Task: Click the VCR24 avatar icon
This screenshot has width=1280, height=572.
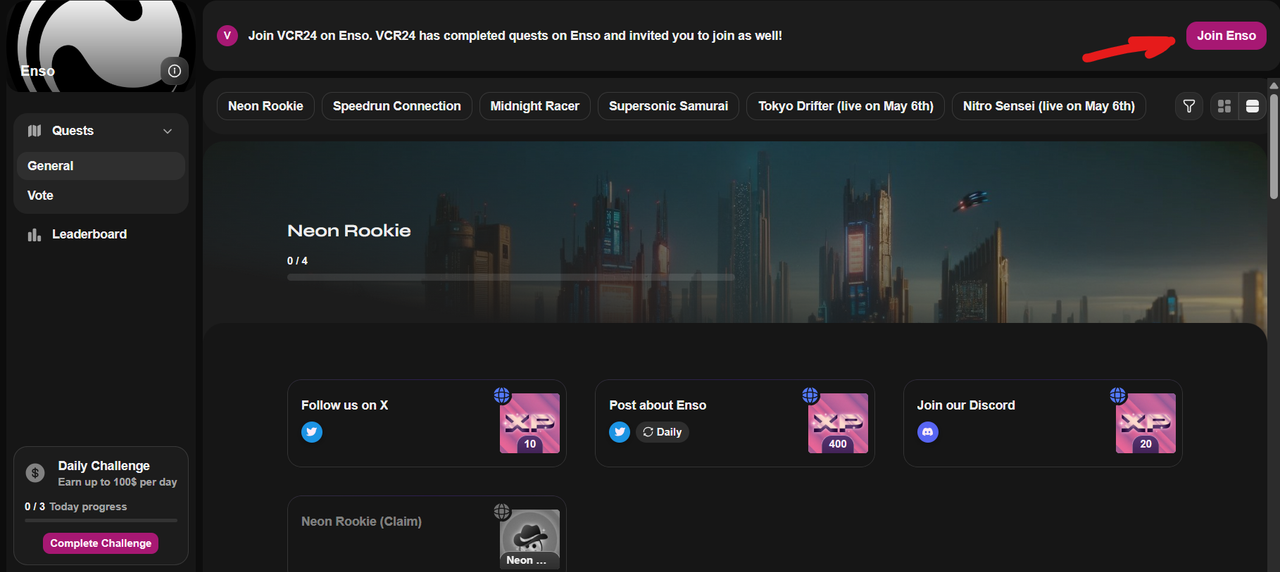Action: pyautogui.click(x=228, y=35)
